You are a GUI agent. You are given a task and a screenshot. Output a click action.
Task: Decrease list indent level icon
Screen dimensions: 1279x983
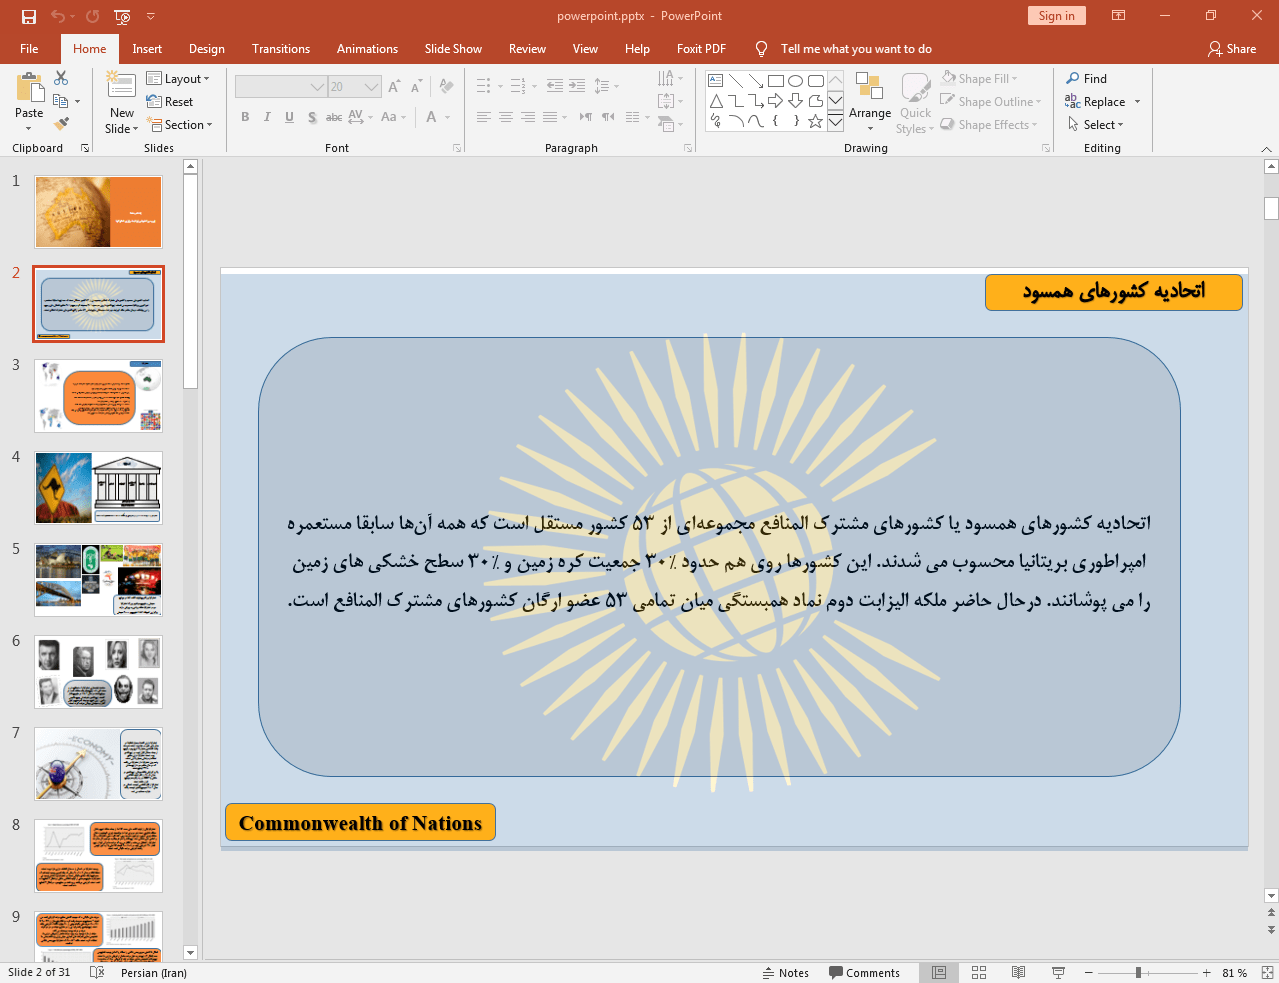point(555,86)
